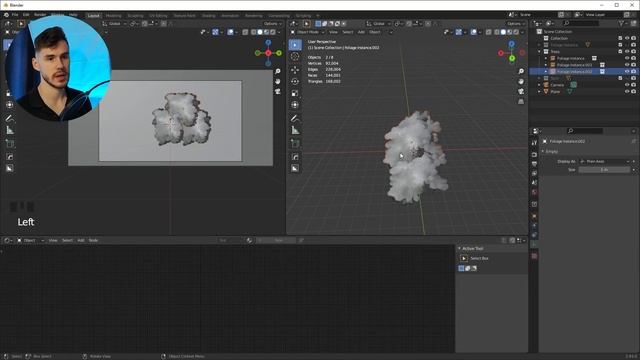Expand the Plane object in outliner
The width and height of the screenshot is (640, 360).
tap(539, 91)
